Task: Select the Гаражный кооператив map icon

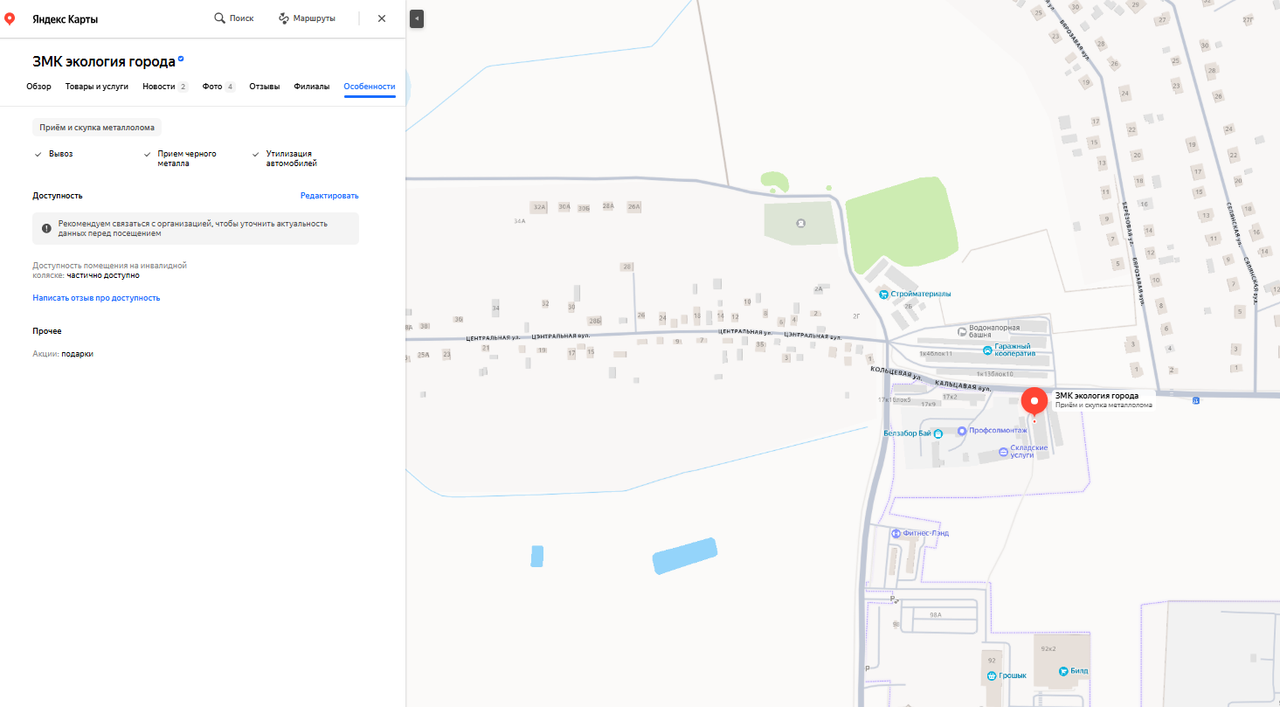Action: [x=988, y=350]
